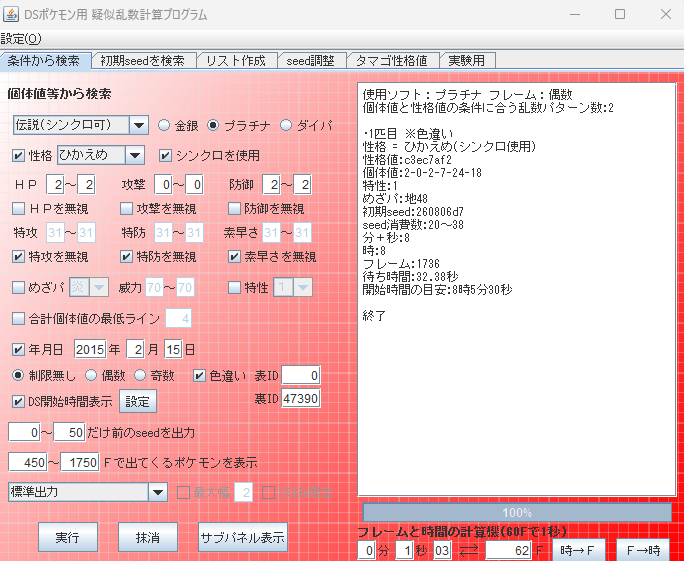Enable the 防御を無視 checkbox

coord(234,209)
